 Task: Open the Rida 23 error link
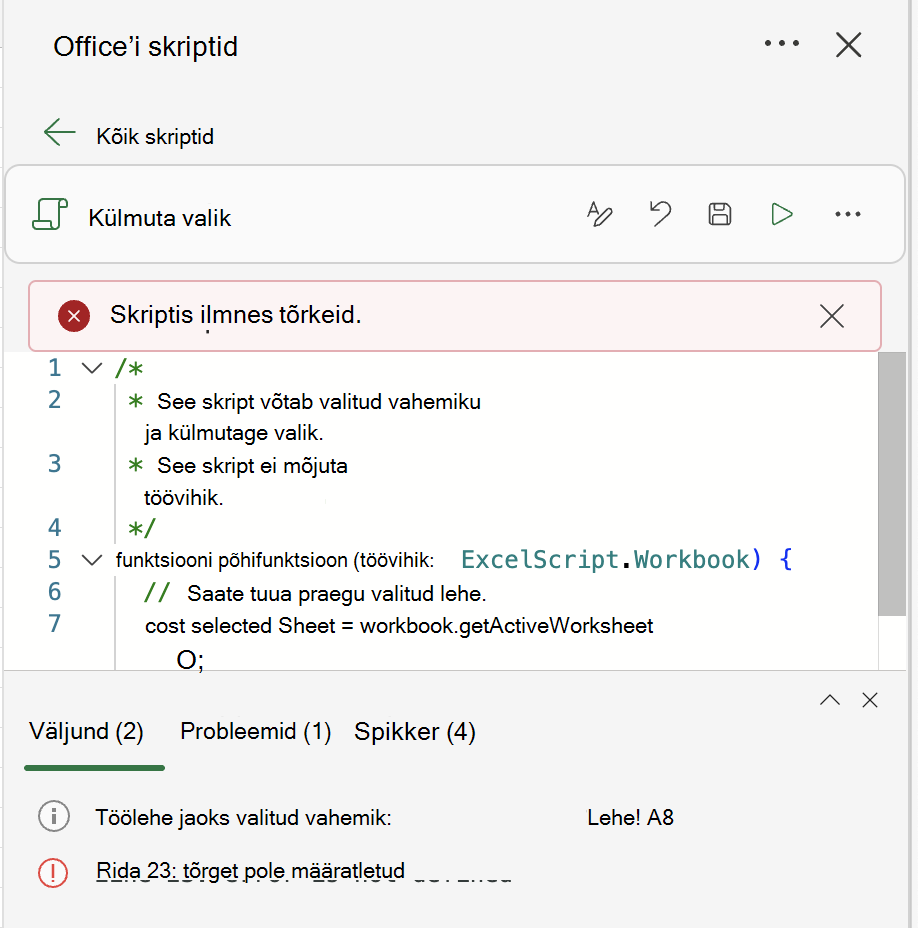click(250, 871)
